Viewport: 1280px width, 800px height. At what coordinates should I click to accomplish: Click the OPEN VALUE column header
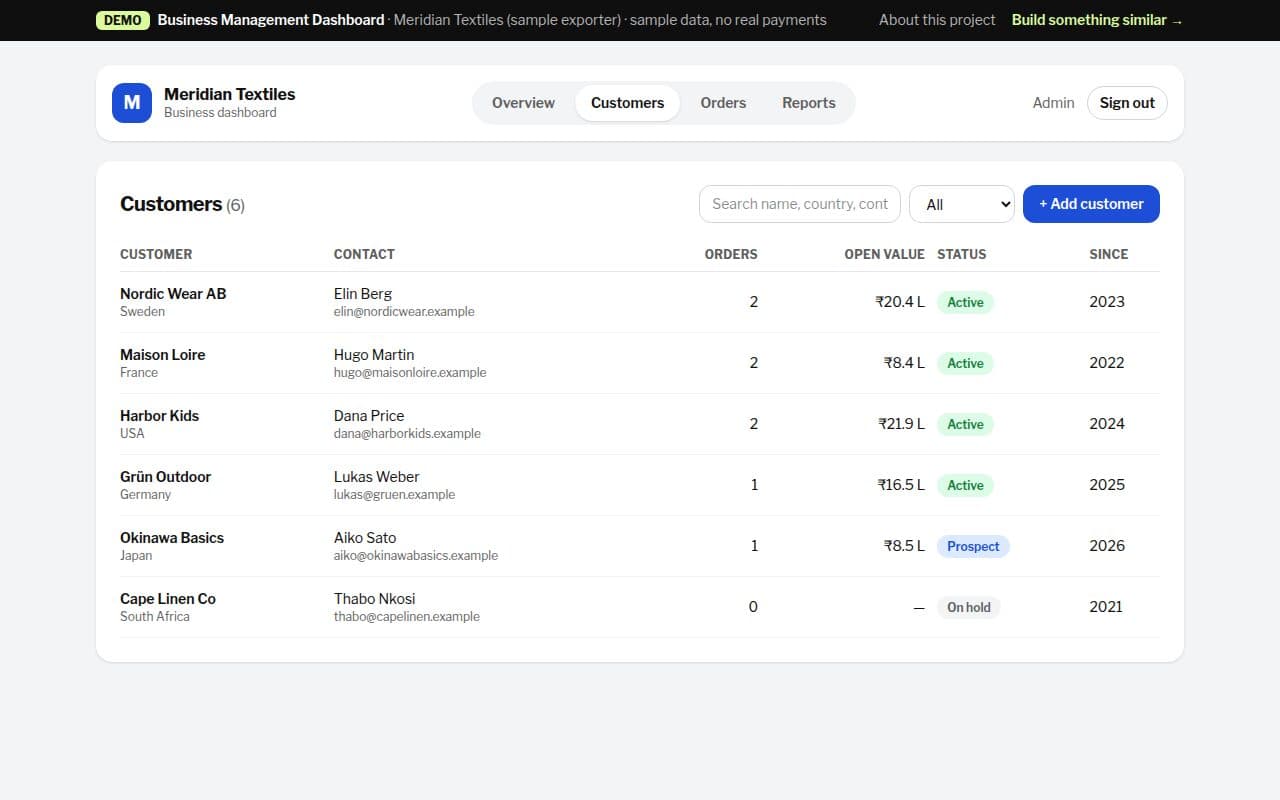(884, 254)
